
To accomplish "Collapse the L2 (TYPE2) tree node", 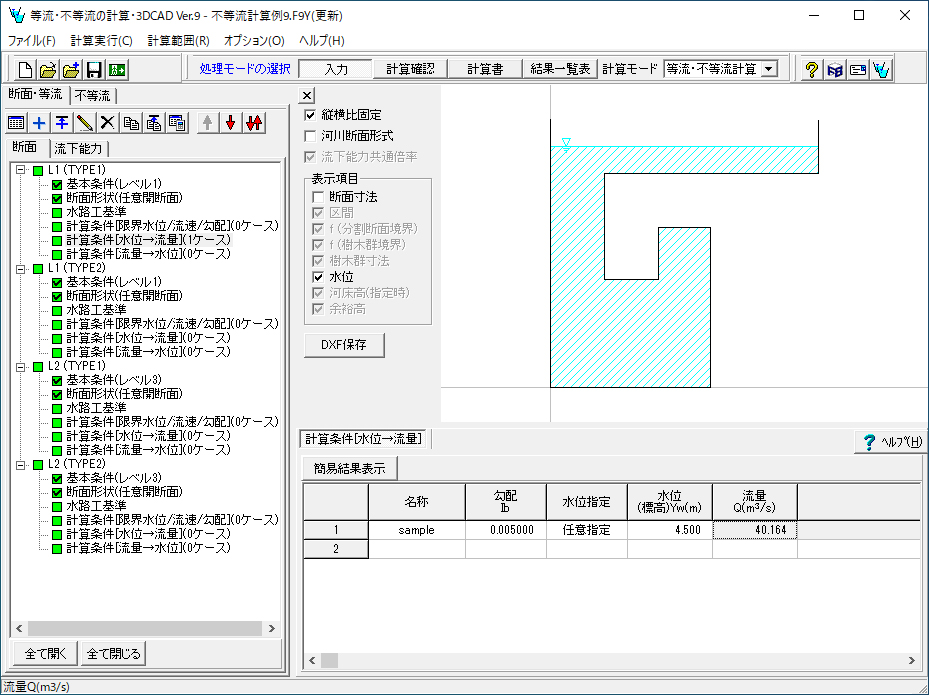I will 21,465.
